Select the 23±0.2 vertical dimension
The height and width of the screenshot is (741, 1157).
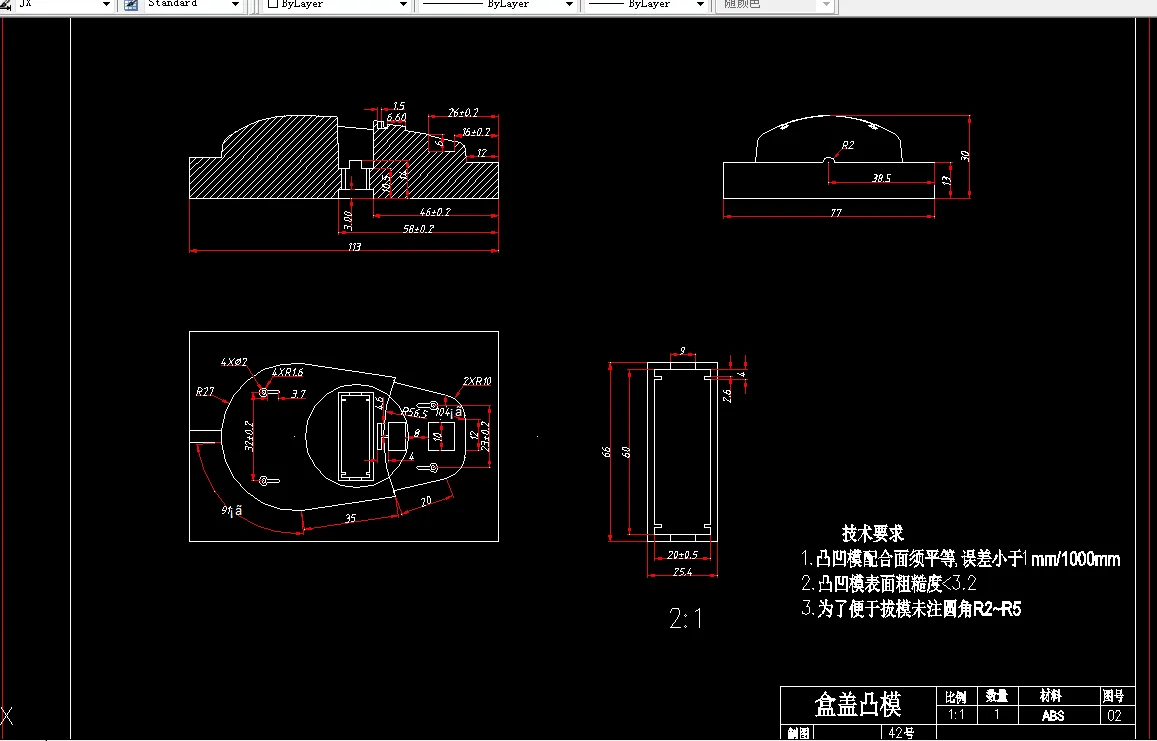coord(486,436)
